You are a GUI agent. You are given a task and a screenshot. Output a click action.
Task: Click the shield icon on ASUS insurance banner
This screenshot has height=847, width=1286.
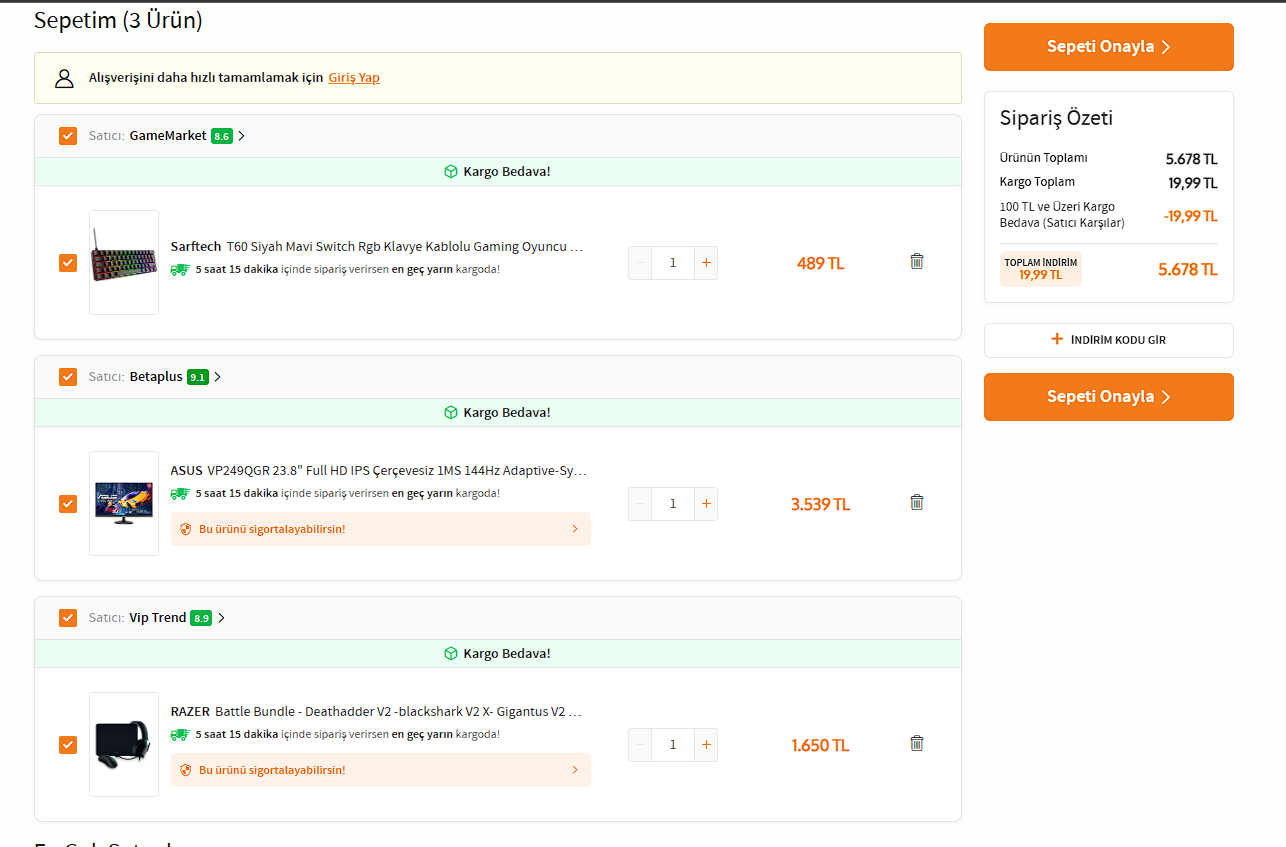pos(185,529)
